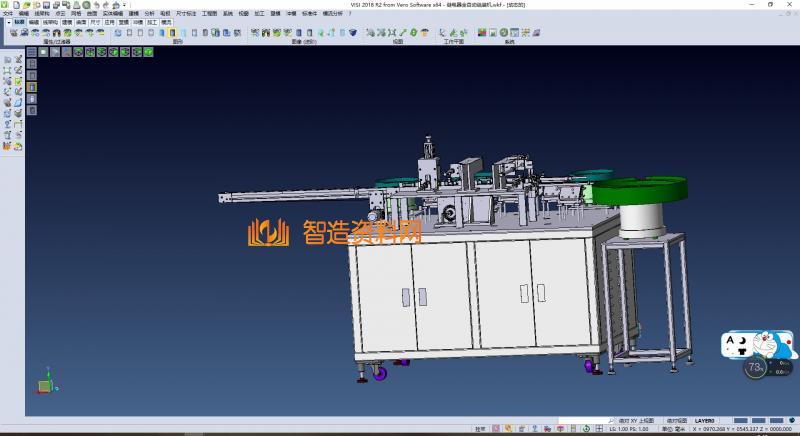The image size is (800, 436).
Task: Click the 绝对视图 button in the status bar
Action: coord(678,421)
